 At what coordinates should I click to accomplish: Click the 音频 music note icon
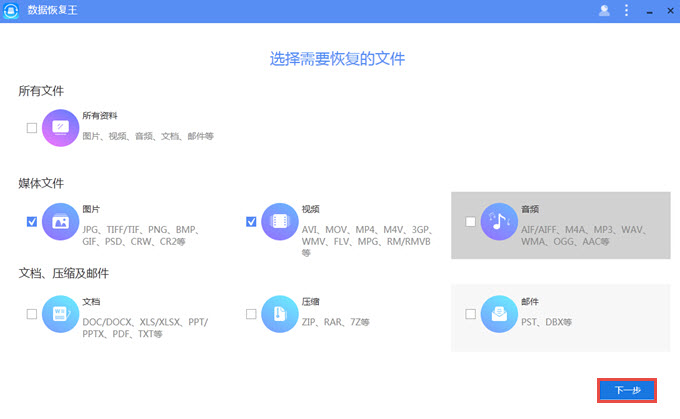499,222
